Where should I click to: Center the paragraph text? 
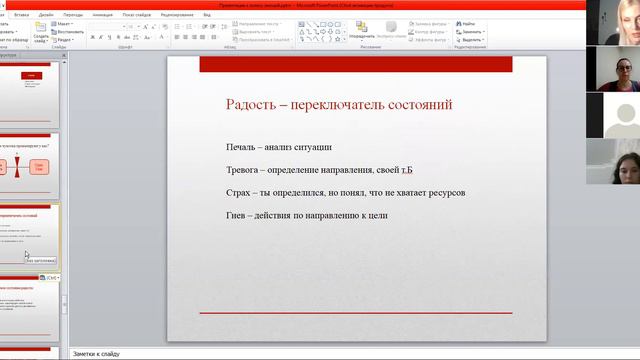tap(186, 37)
